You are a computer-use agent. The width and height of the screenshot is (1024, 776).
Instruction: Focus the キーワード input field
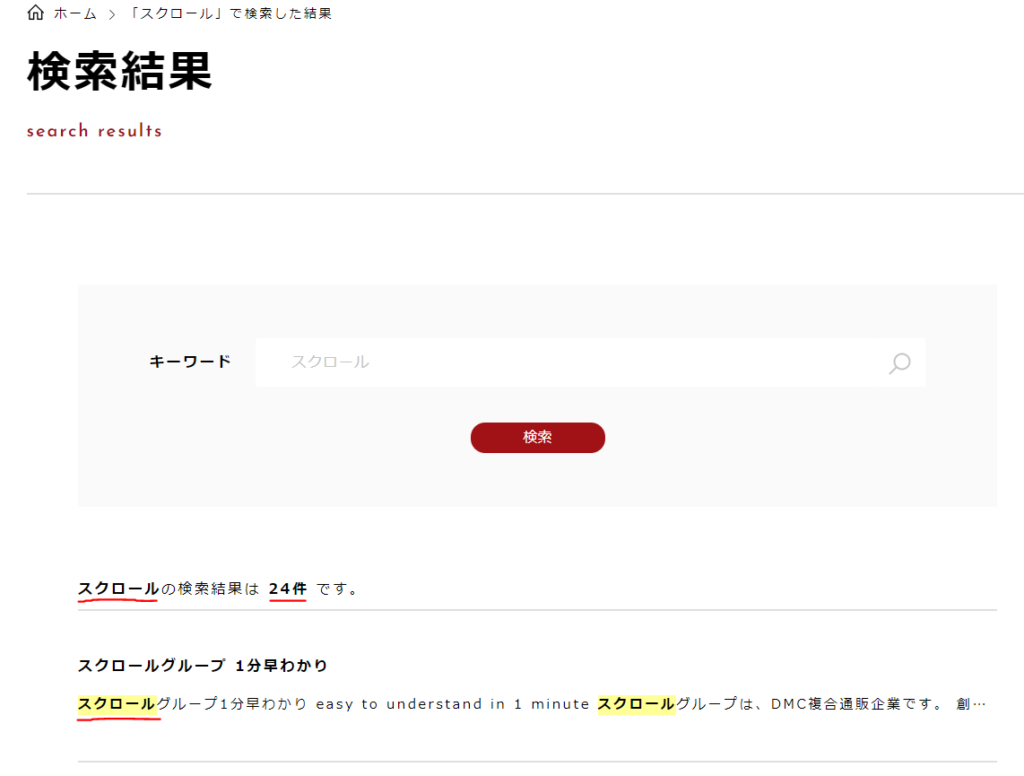590,363
